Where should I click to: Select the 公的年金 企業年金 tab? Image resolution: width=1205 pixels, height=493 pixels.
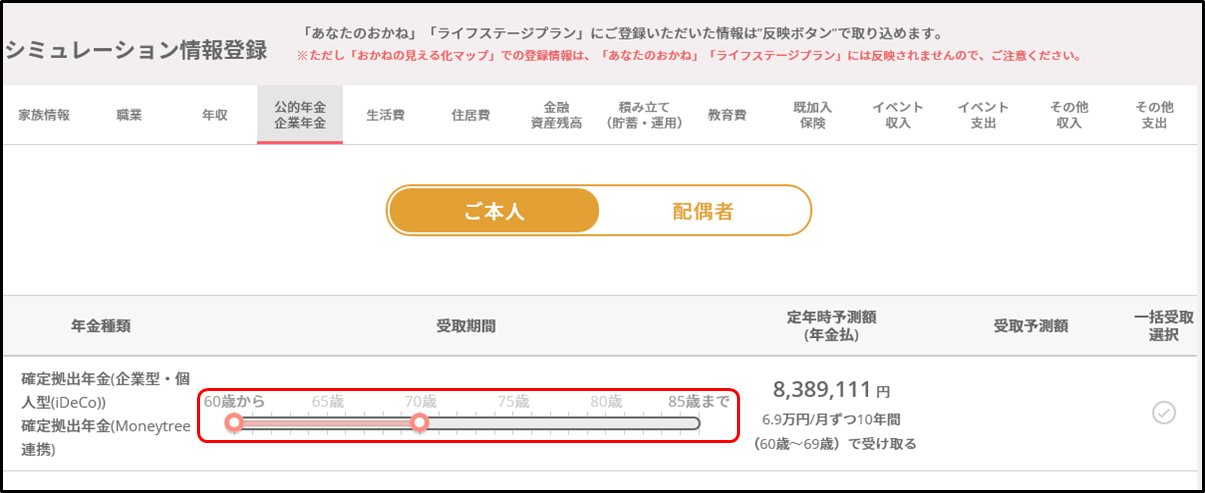(x=300, y=115)
